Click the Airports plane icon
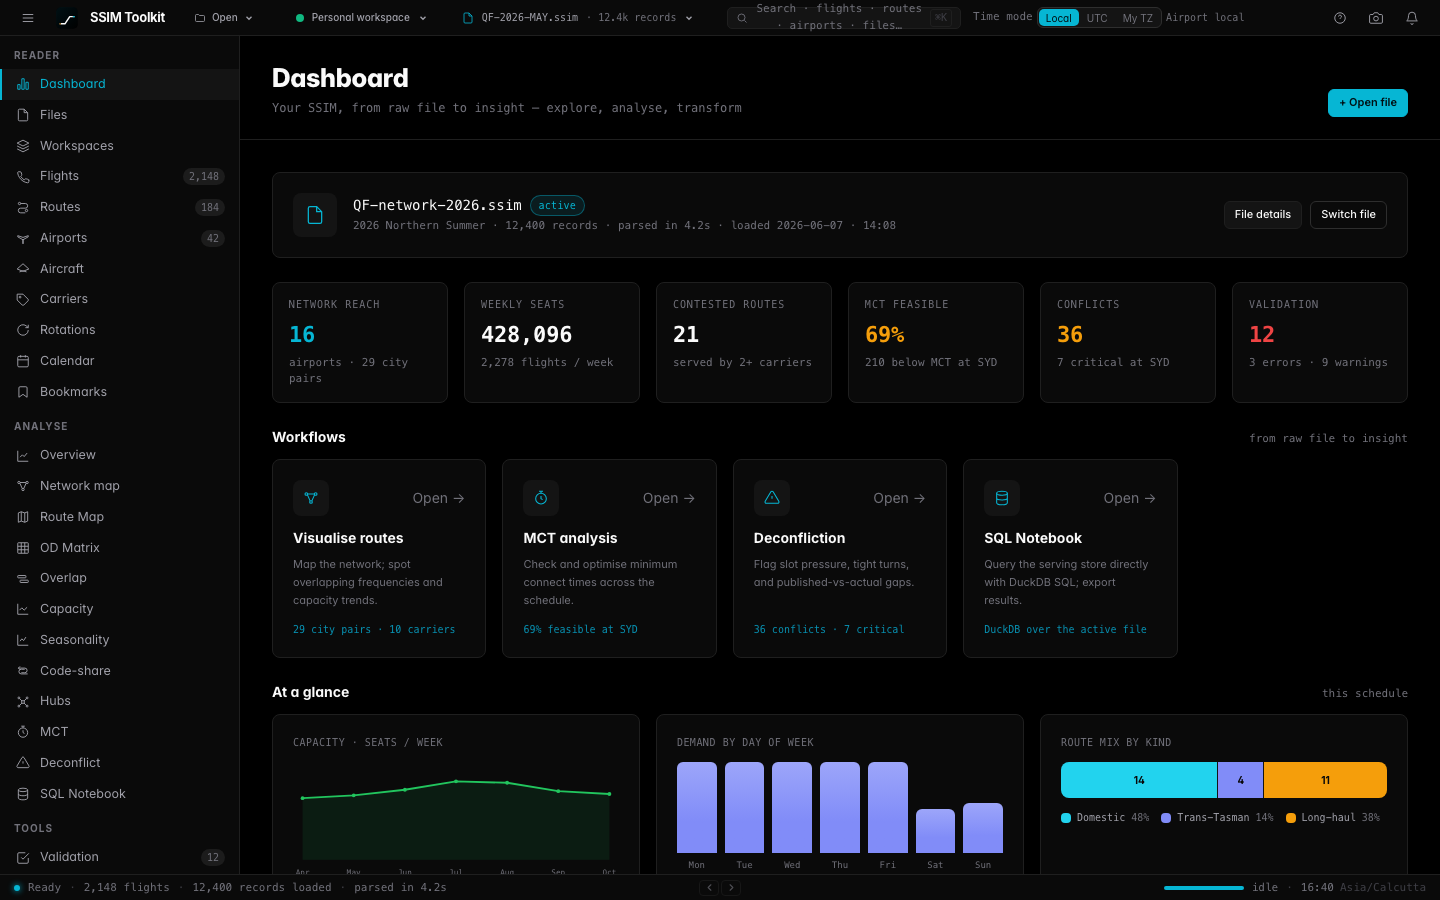The height and width of the screenshot is (900, 1440). pyautogui.click(x=23, y=238)
